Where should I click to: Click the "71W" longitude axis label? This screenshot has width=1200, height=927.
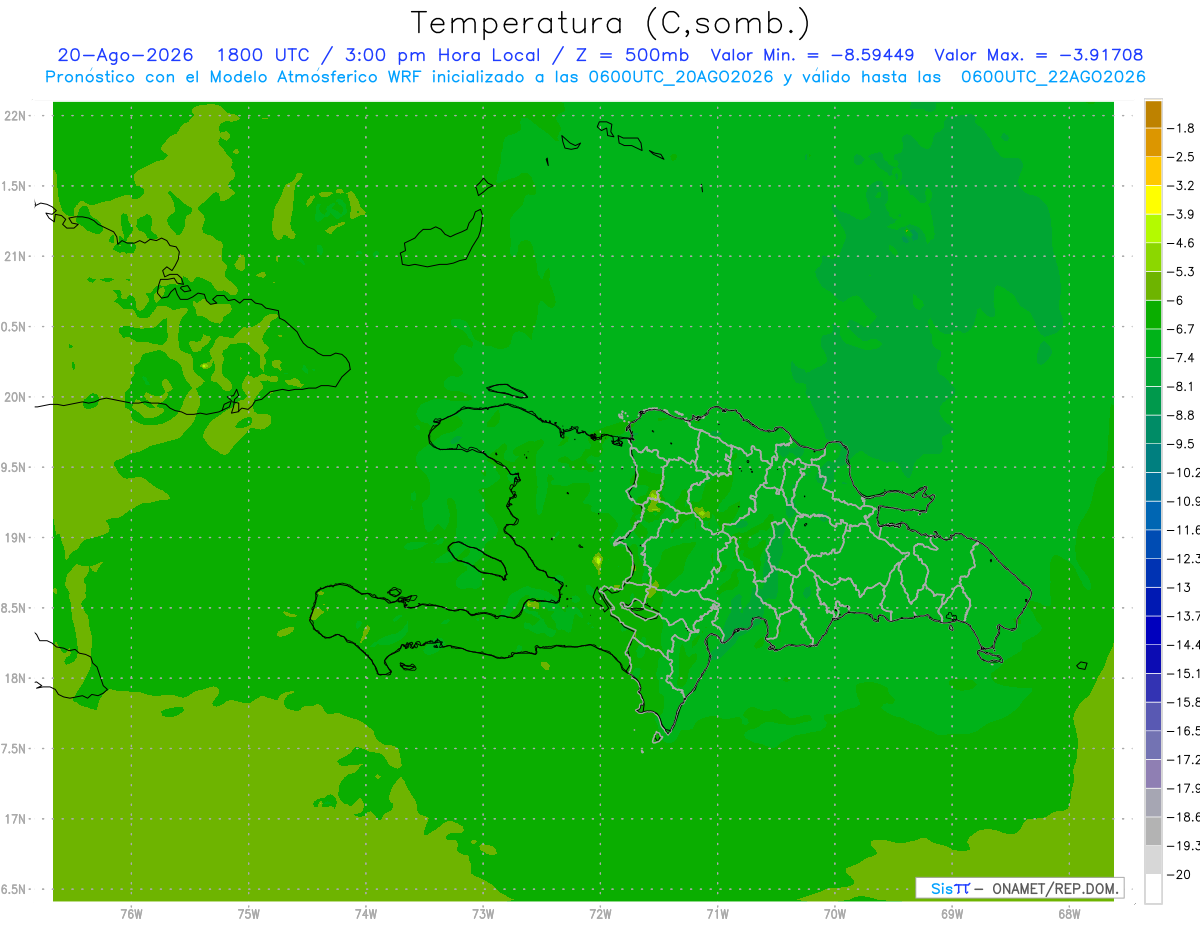717,915
